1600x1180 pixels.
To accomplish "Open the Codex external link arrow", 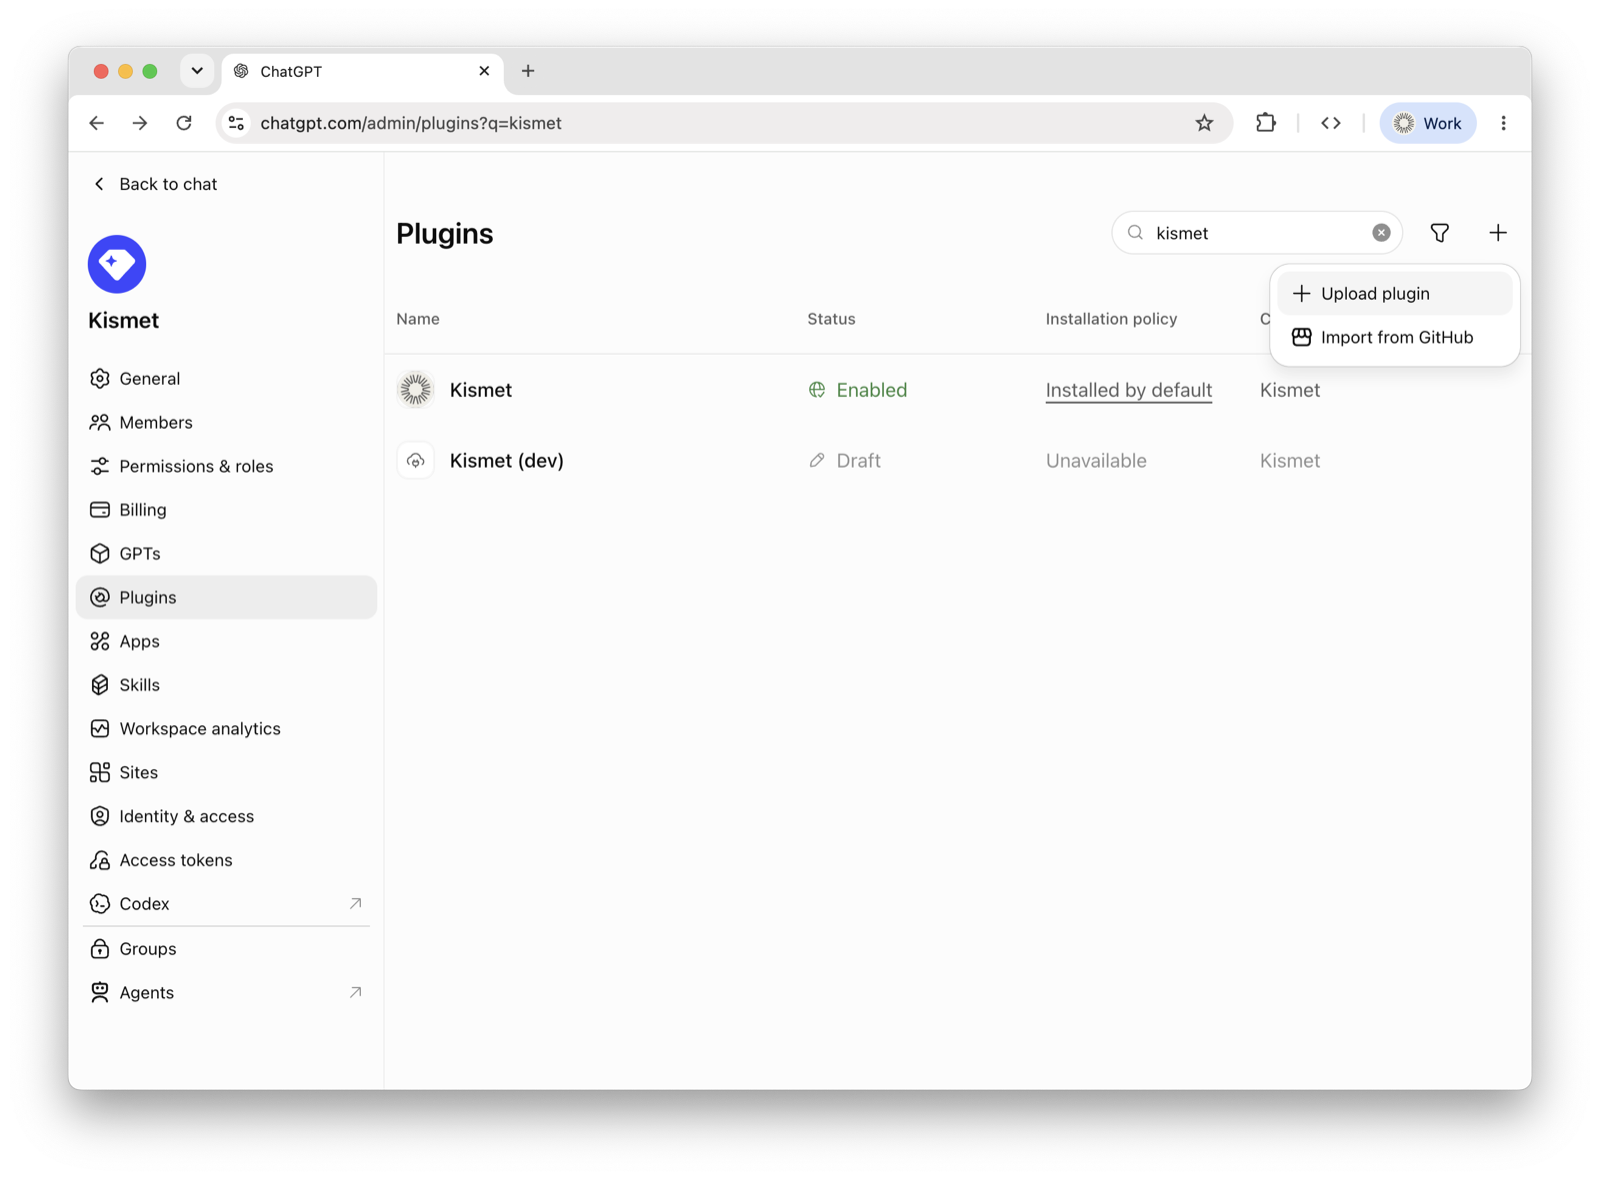I will 355,904.
